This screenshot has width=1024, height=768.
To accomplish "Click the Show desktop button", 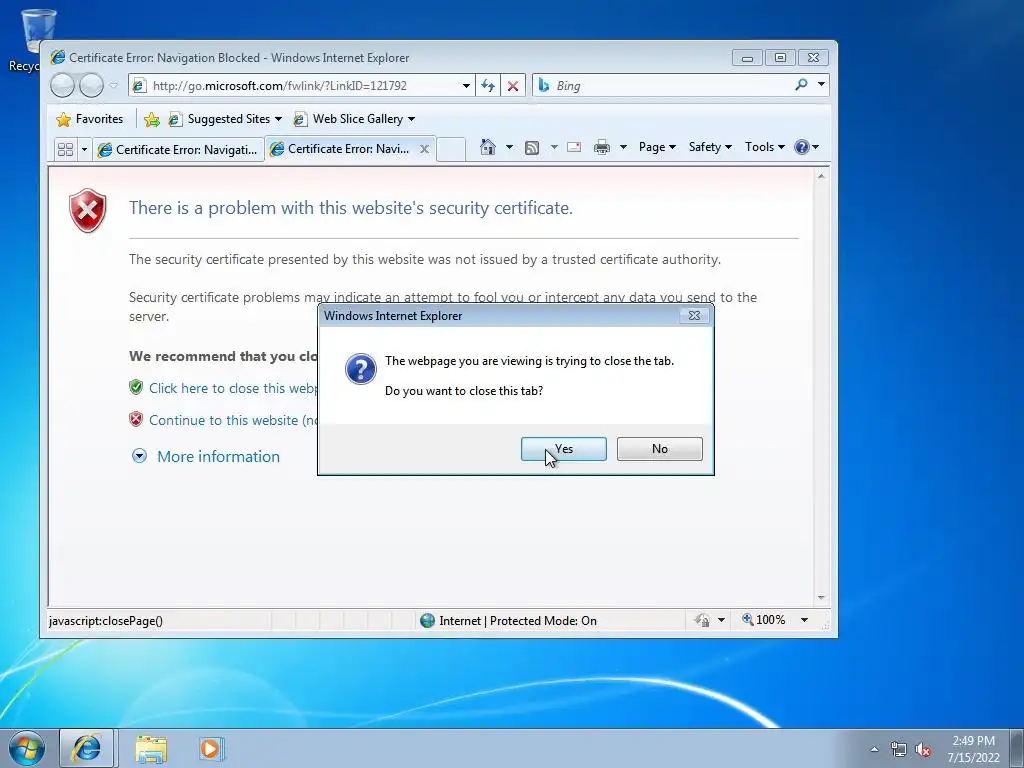I will (x=1017, y=748).
